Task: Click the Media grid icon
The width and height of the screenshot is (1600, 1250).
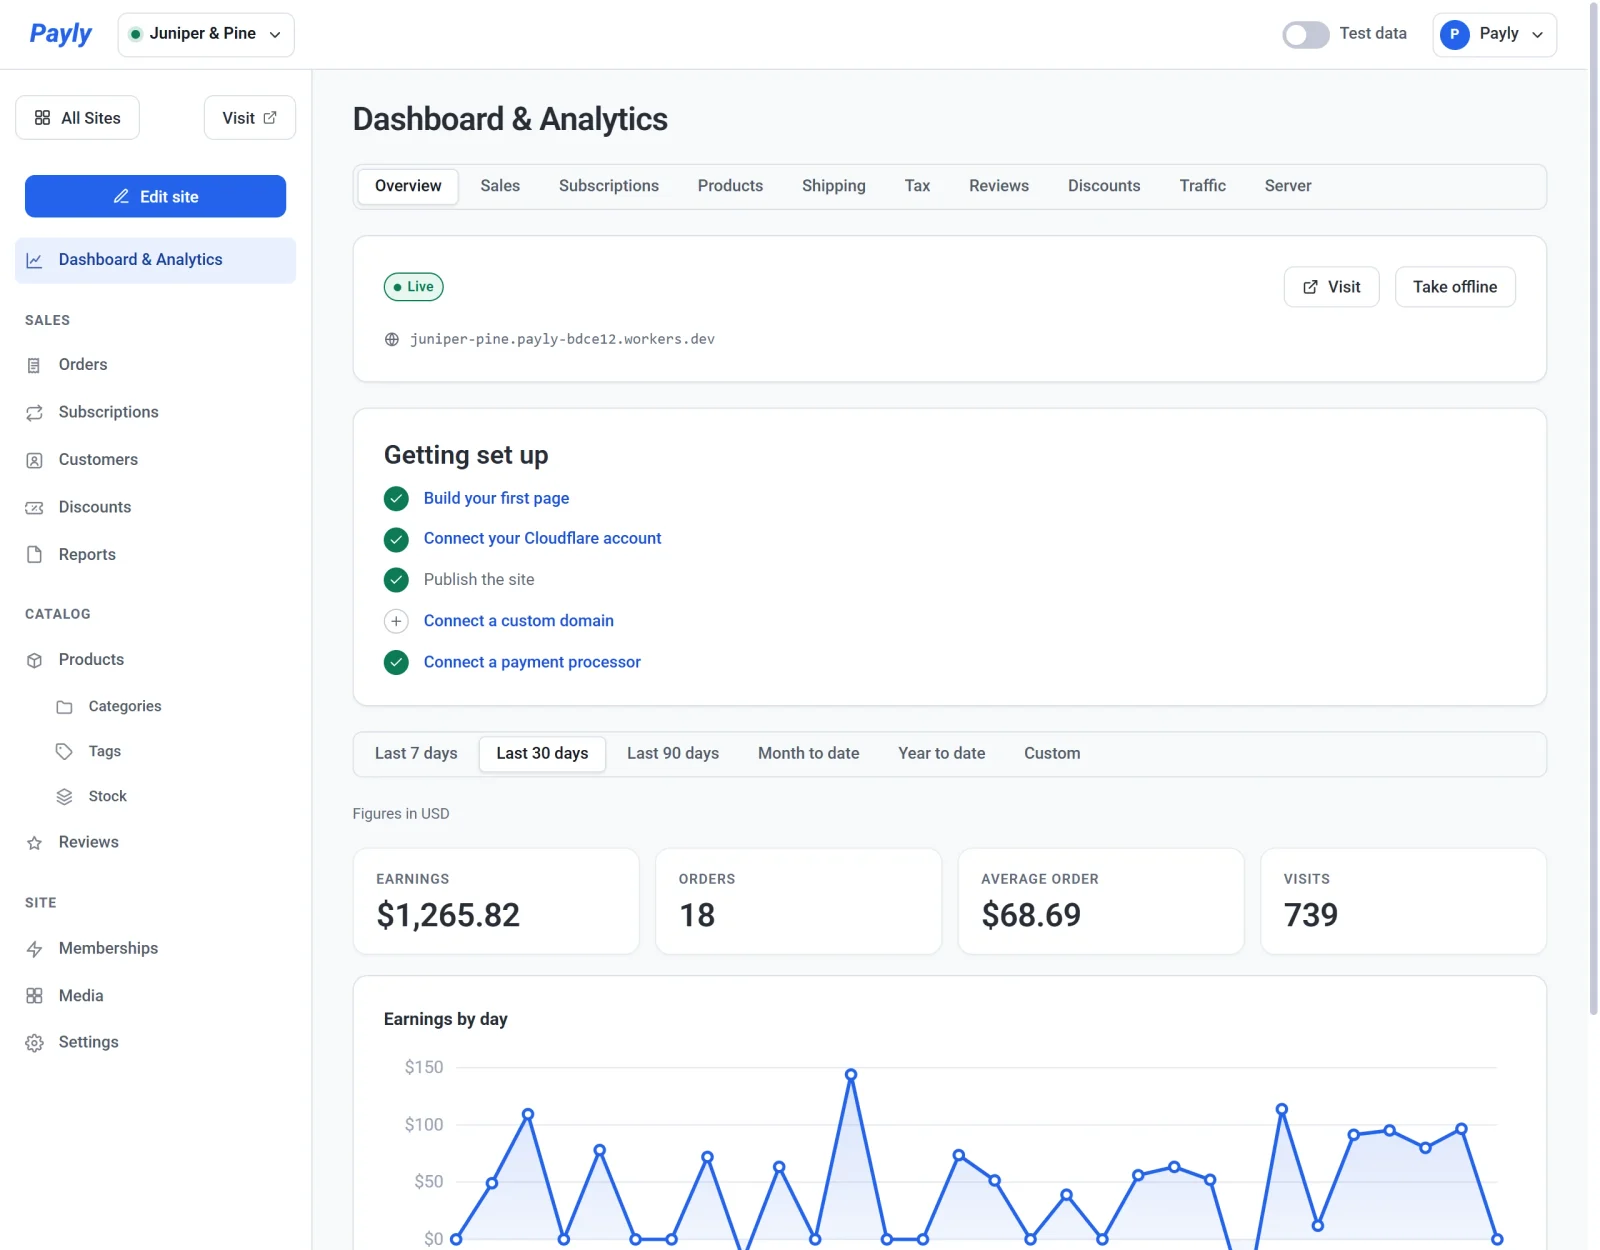Action: click(34, 996)
